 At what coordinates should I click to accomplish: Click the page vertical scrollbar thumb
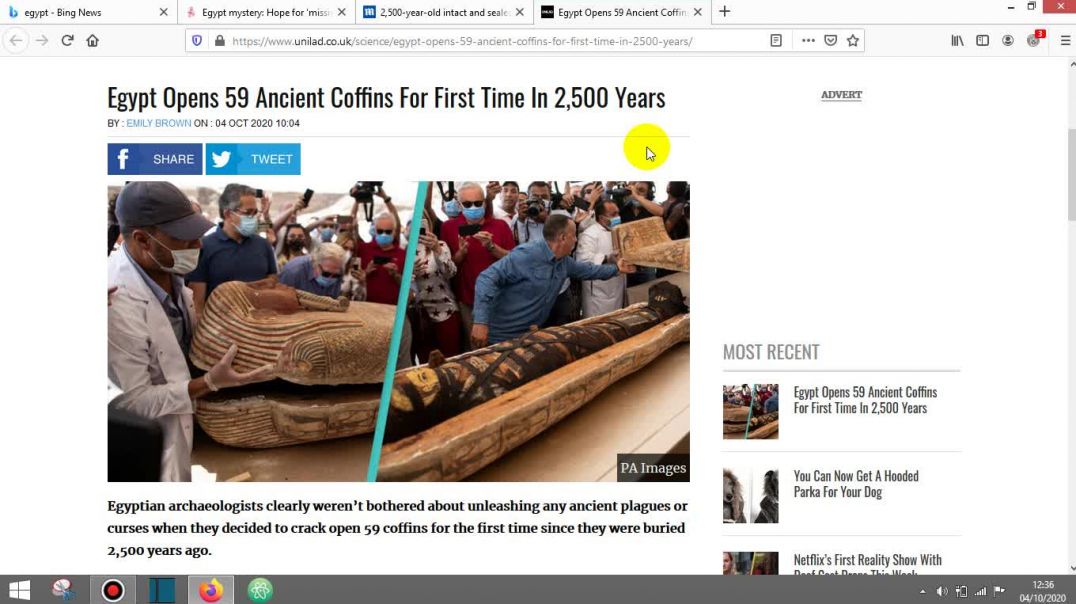(1072, 174)
